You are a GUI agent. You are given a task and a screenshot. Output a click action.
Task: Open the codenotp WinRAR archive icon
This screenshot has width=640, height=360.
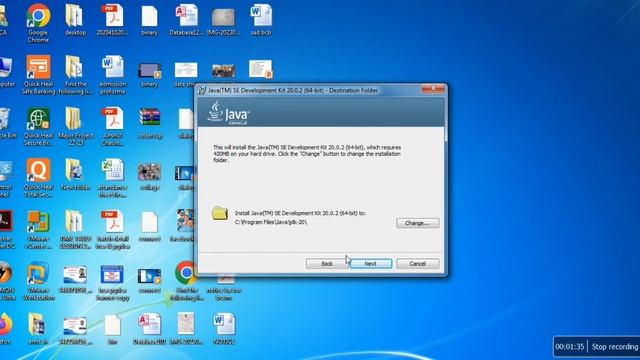click(x=150, y=123)
